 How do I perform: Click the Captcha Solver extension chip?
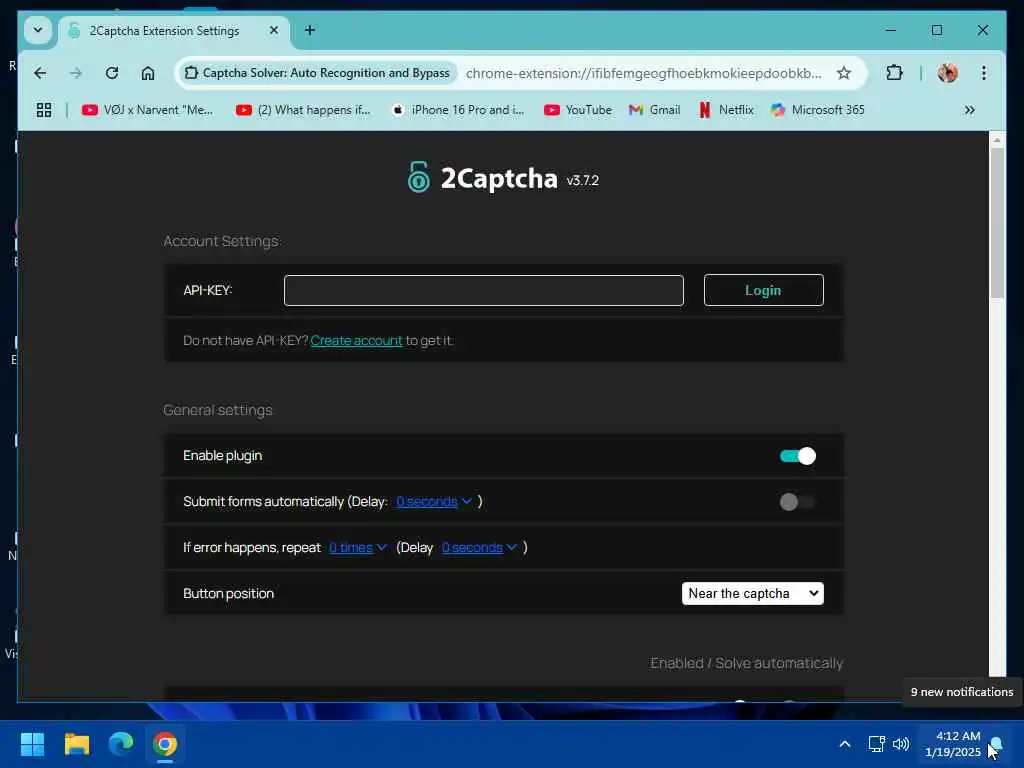pos(317,73)
